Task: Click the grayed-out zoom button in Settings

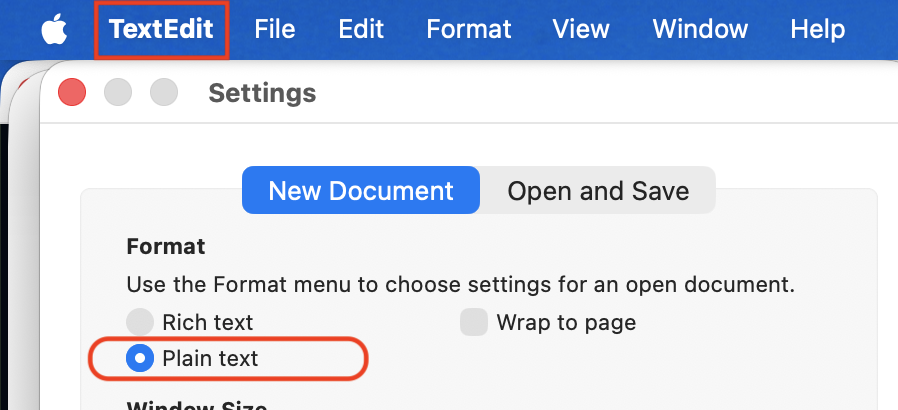Action: [x=164, y=92]
